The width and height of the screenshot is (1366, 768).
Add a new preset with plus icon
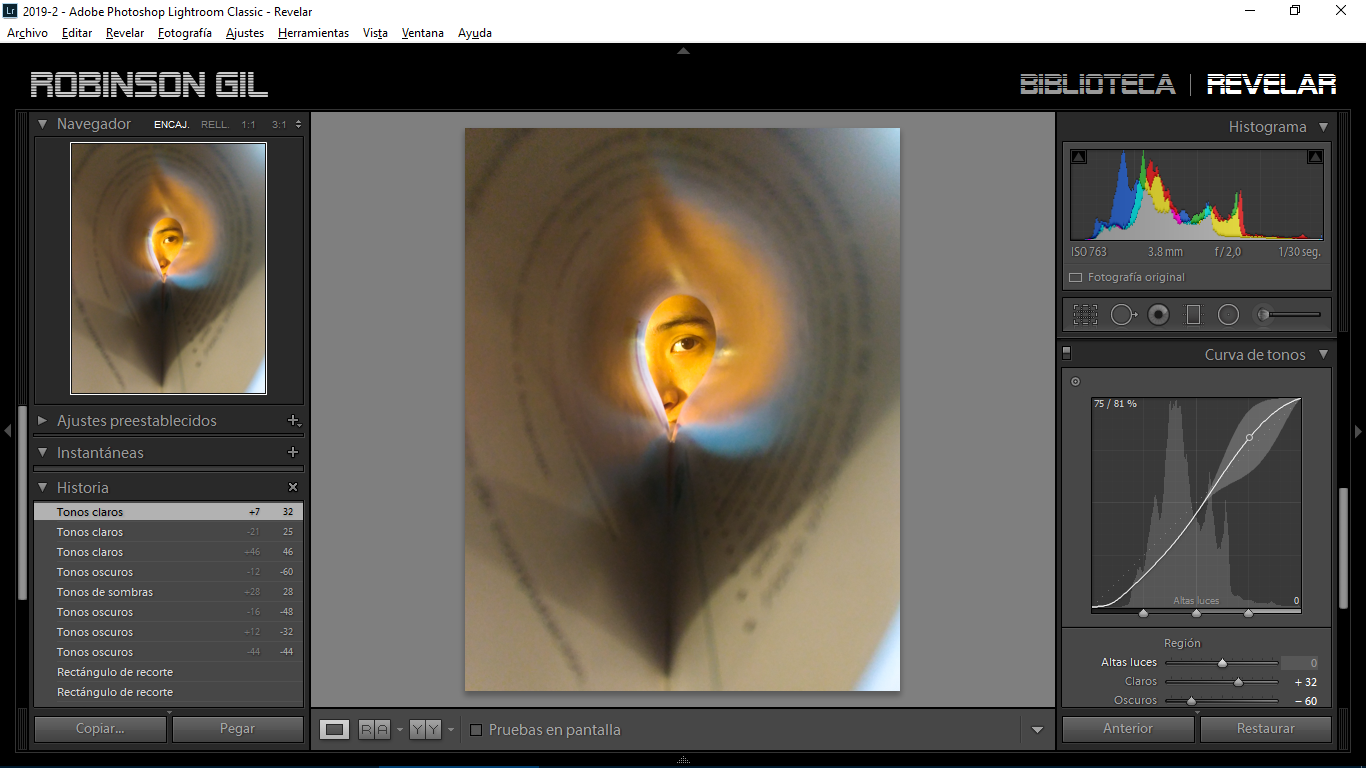tap(293, 421)
